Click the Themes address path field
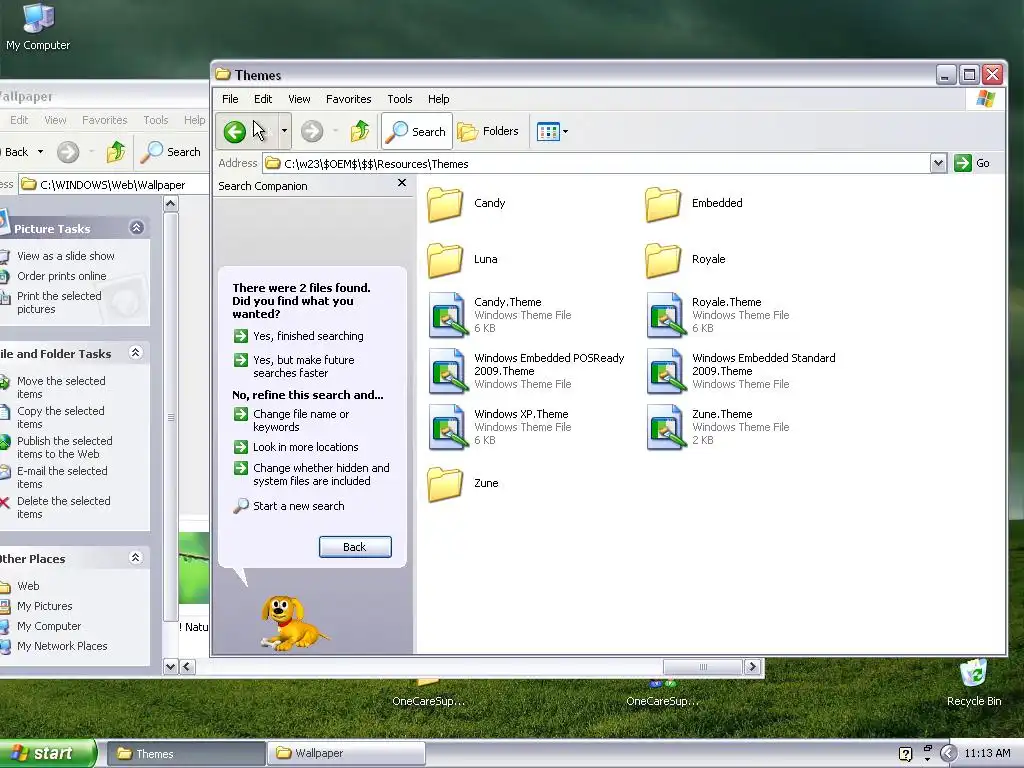 click(596, 163)
